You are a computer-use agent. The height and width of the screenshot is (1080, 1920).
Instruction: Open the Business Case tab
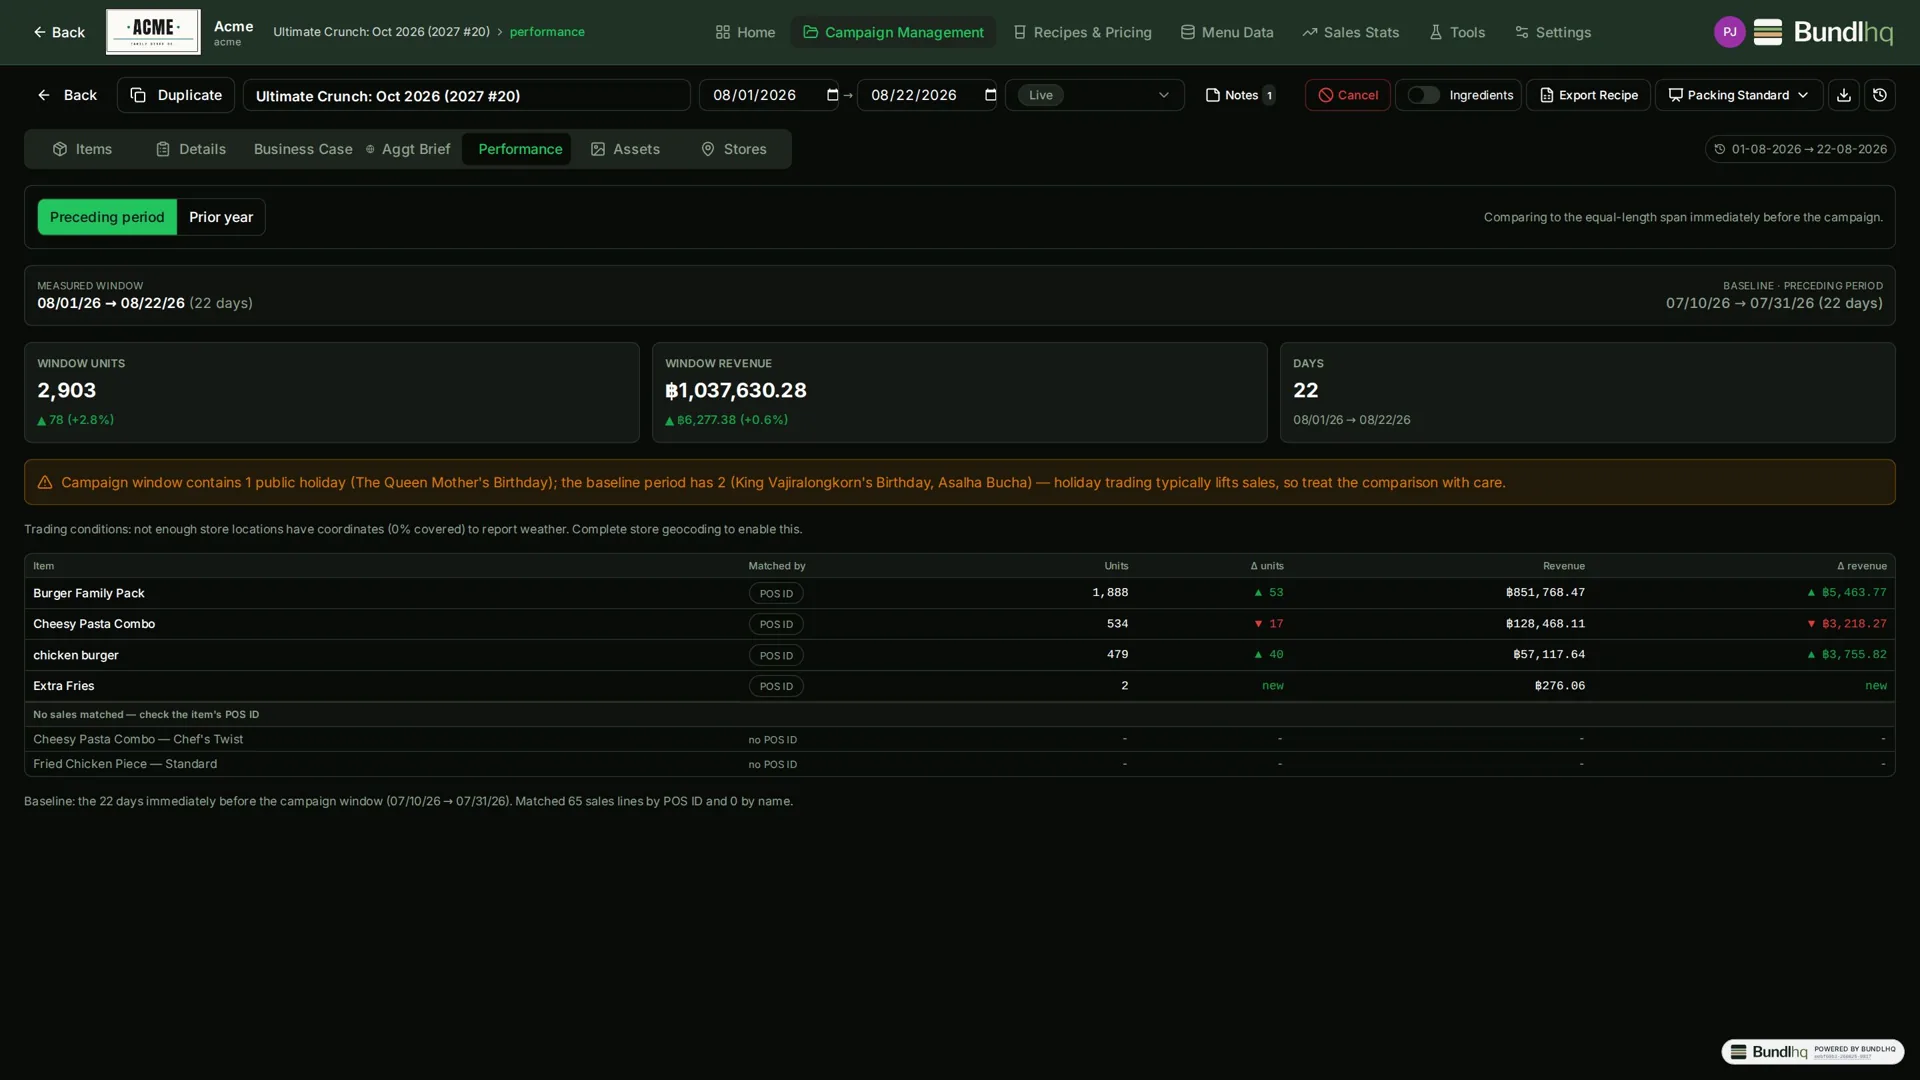pyautogui.click(x=303, y=149)
